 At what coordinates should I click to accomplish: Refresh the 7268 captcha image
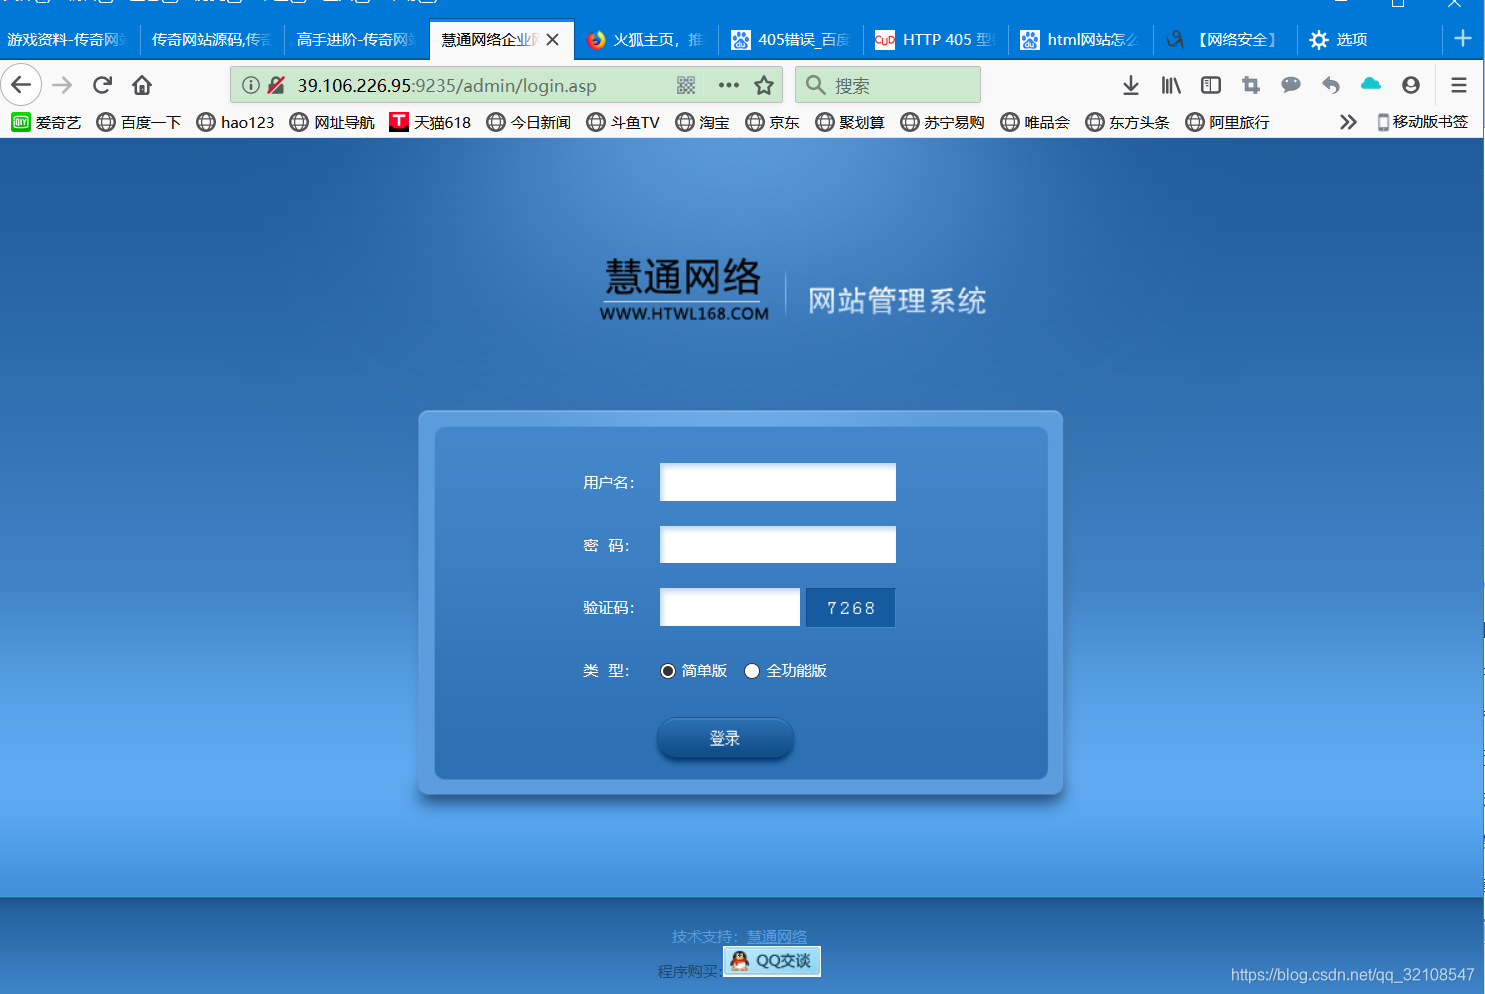(850, 608)
